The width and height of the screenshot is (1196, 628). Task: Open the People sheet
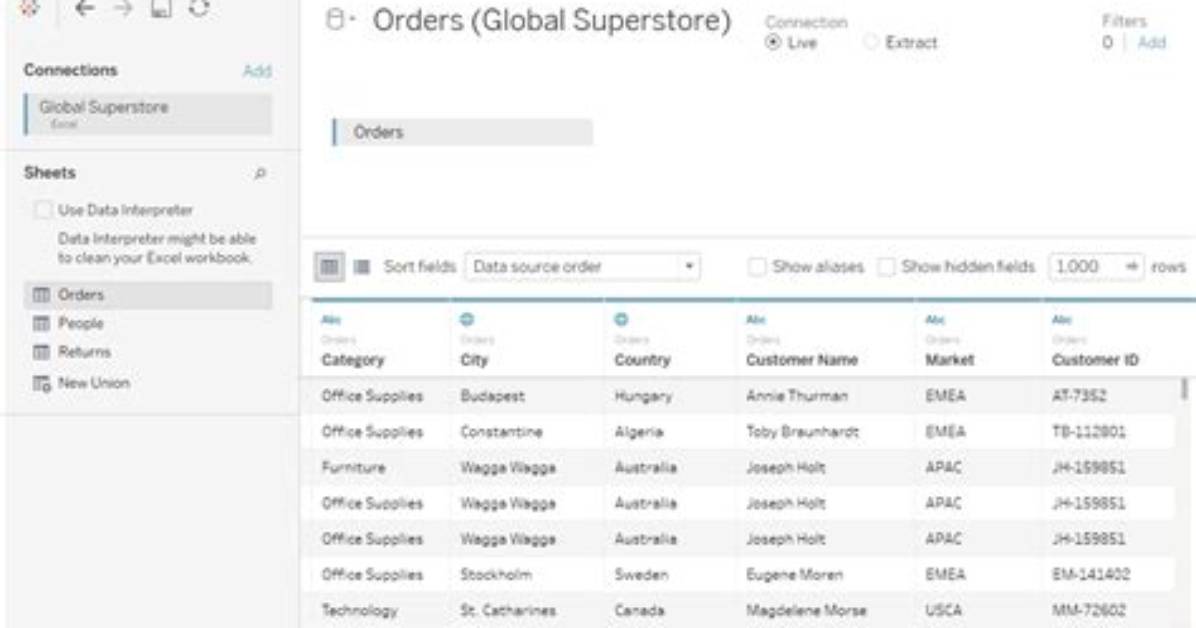point(81,324)
